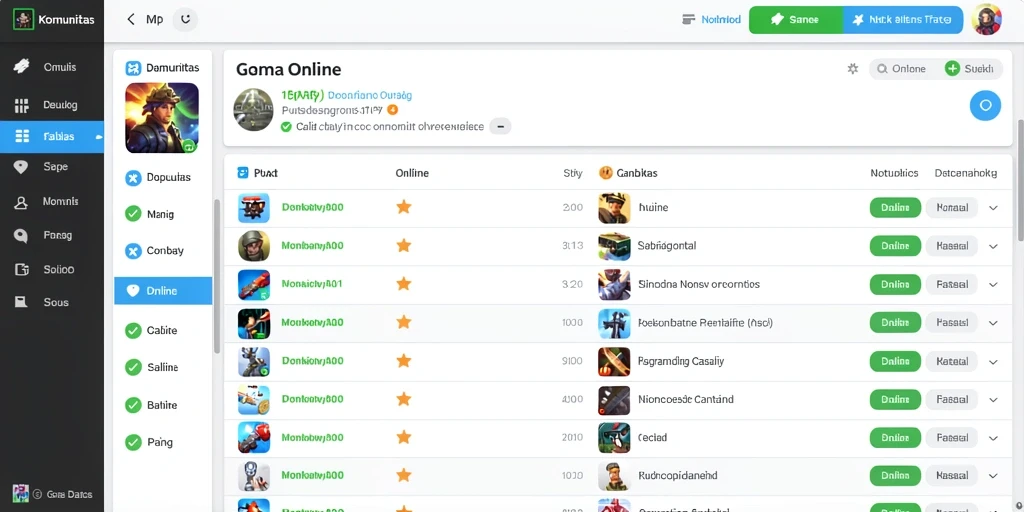
Task: Click the panel vertical scrollbar
Action: (217, 276)
